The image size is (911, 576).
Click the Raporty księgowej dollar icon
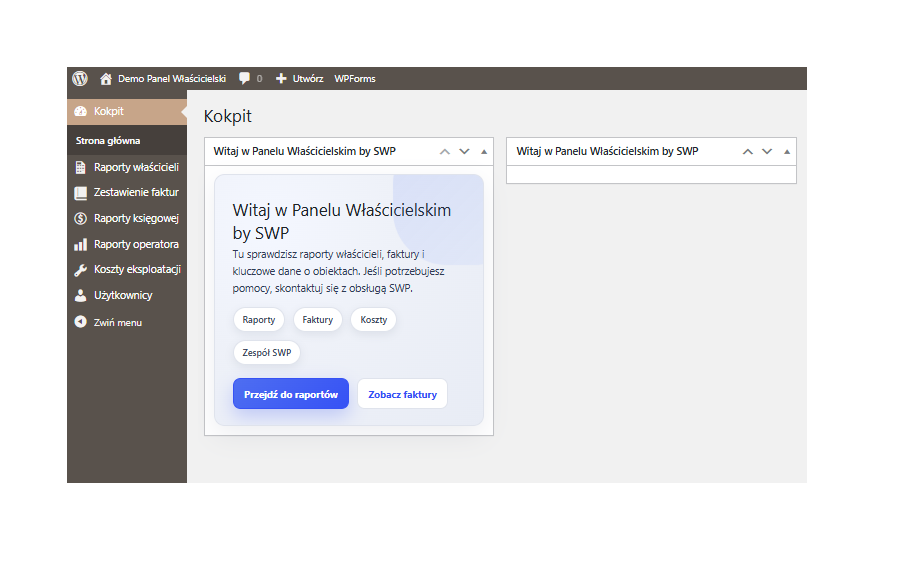coord(81,218)
